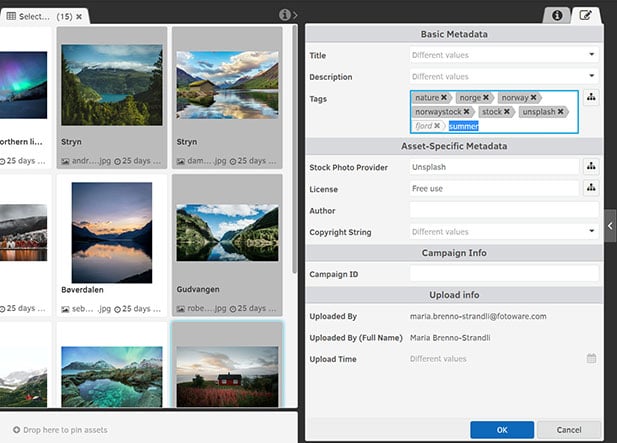Expand the Title value dropdown
The height and width of the screenshot is (443, 617).
coord(591,54)
